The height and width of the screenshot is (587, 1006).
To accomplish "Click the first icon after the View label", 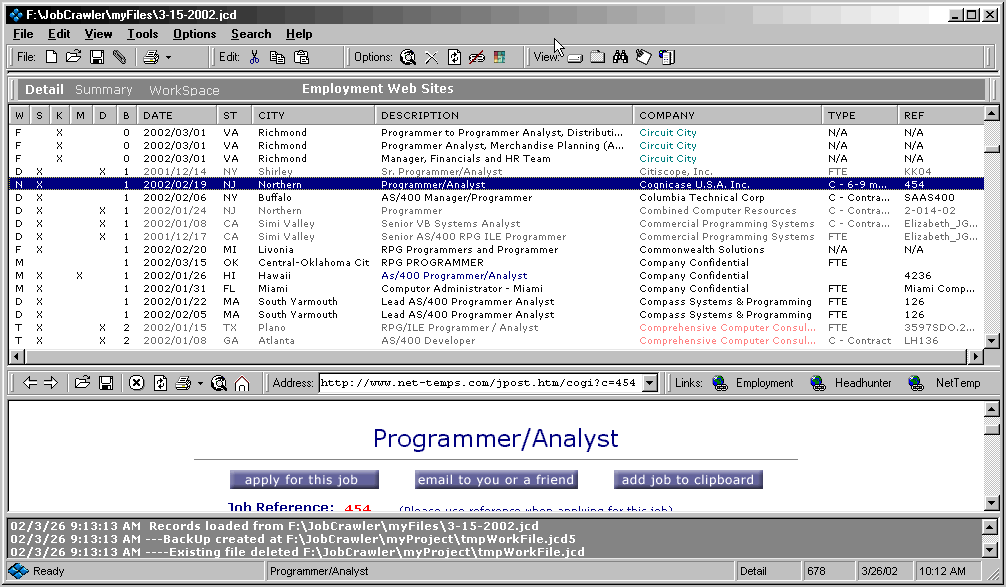I will point(575,58).
